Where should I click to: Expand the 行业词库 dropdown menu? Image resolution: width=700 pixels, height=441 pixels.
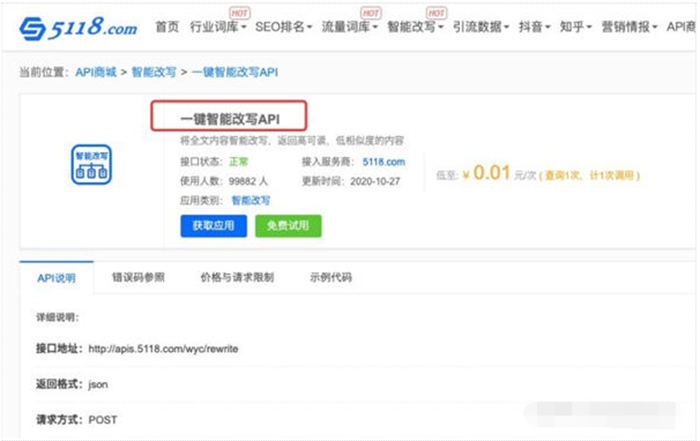[x=218, y=27]
